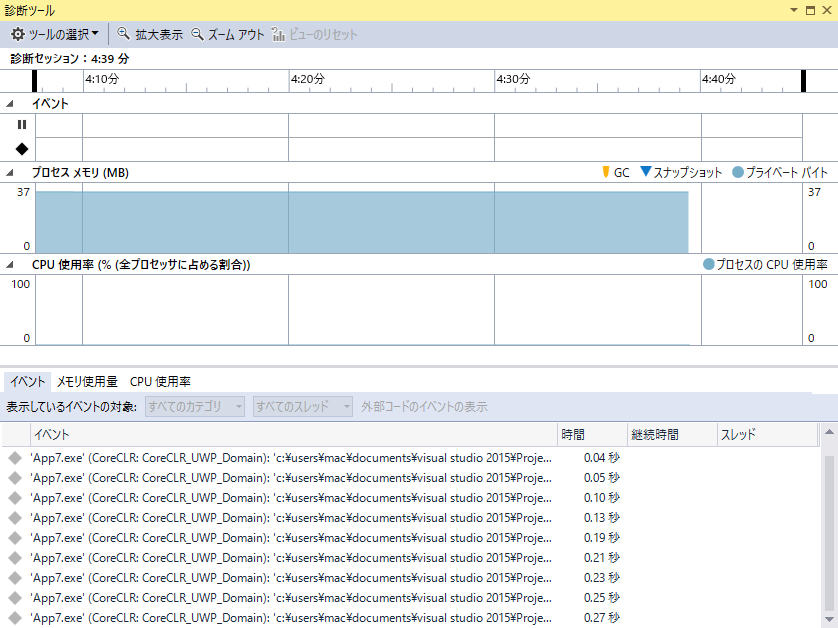The width and height of the screenshot is (838, 628).
Task: Click the diamond icon of the 0.27 秒 event
Action: [x=15, y=618]
